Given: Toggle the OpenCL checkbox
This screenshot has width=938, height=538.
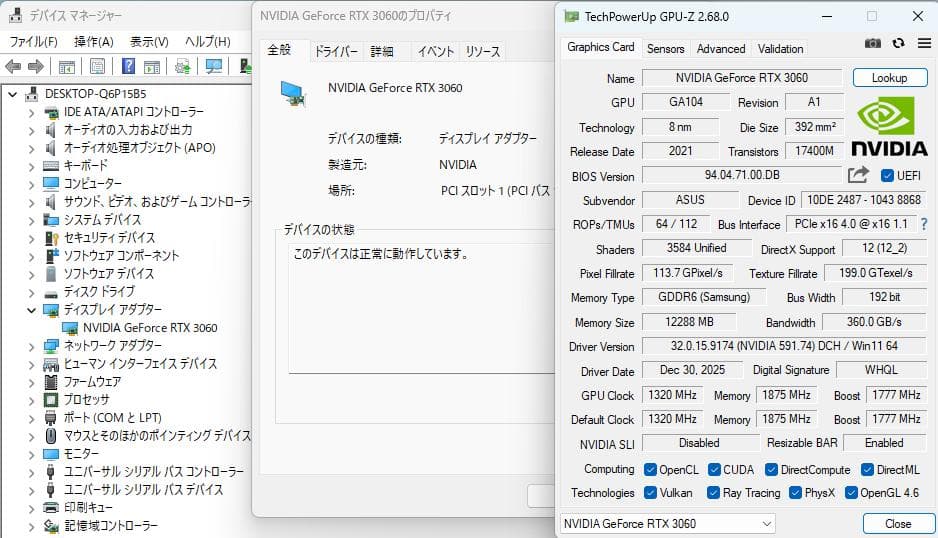Looking at the screenshot, I should pyautogui.click(x=650, y=470).
